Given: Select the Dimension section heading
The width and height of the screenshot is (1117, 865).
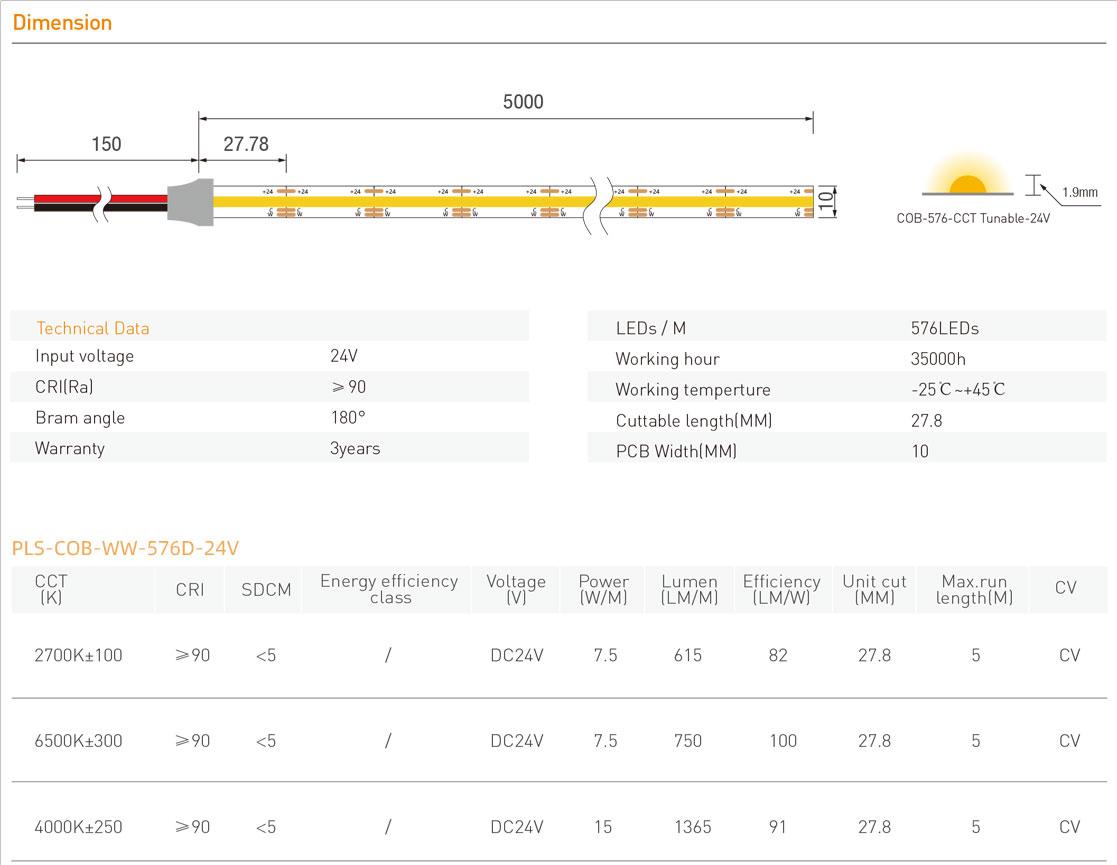Looking at the screenshot, I should (62, 22).
